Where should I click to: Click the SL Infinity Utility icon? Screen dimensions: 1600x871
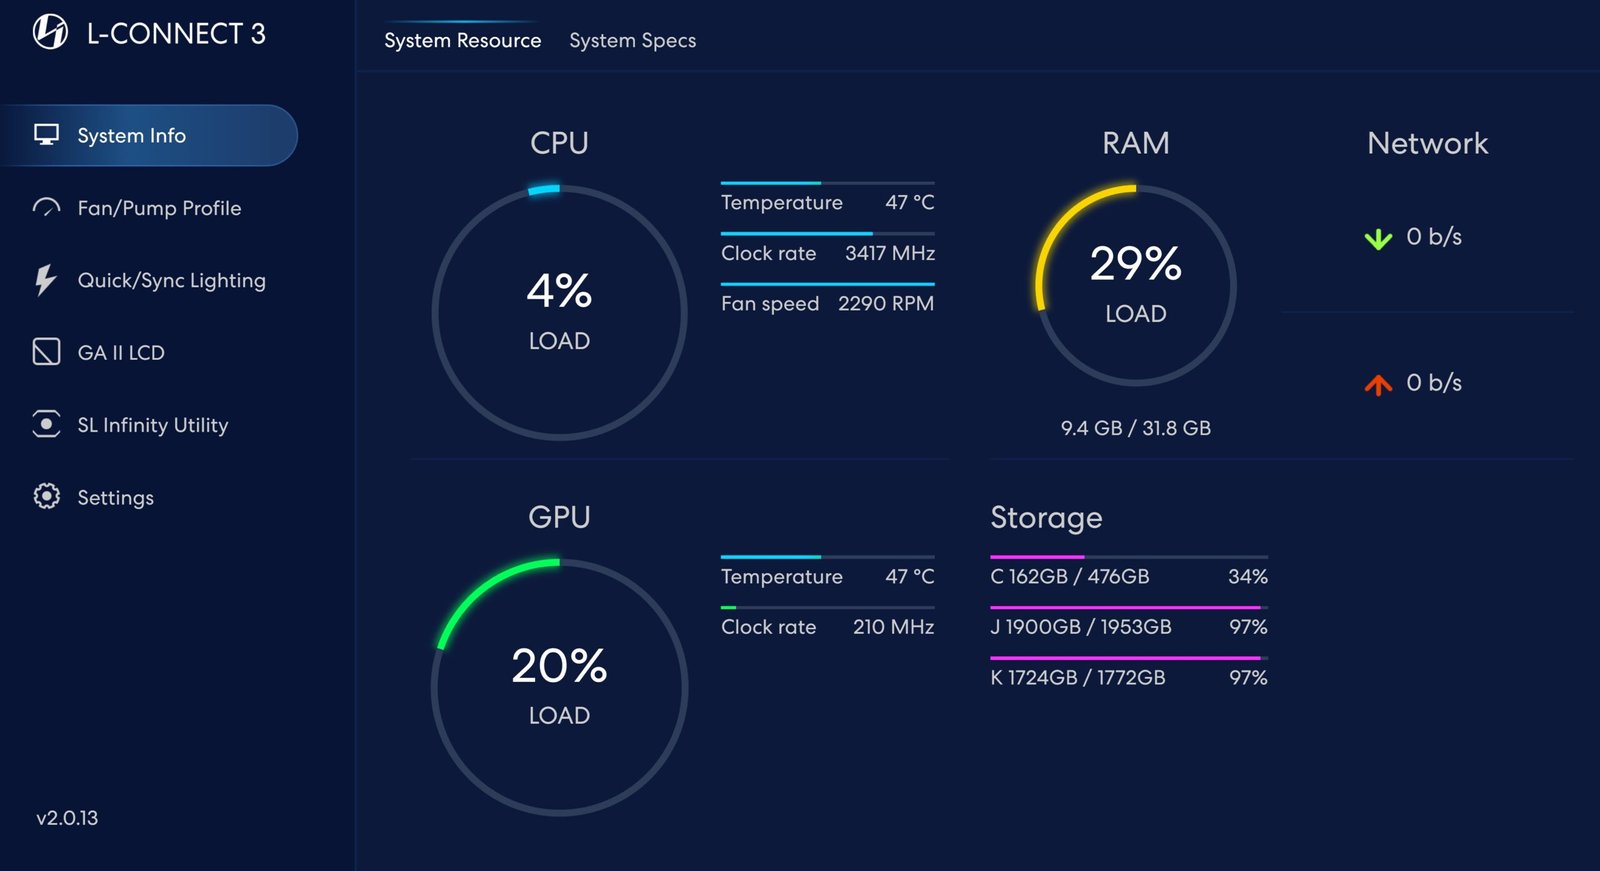point(46,424)
